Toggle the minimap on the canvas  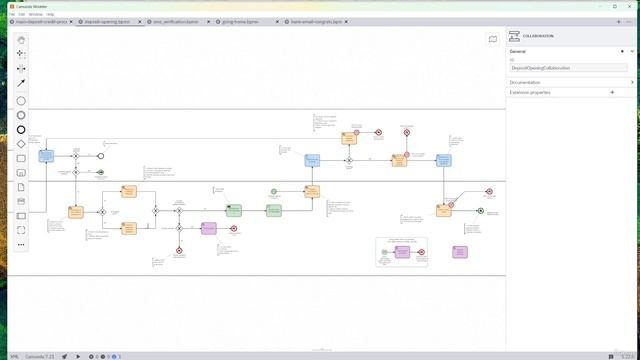point(493,39)
